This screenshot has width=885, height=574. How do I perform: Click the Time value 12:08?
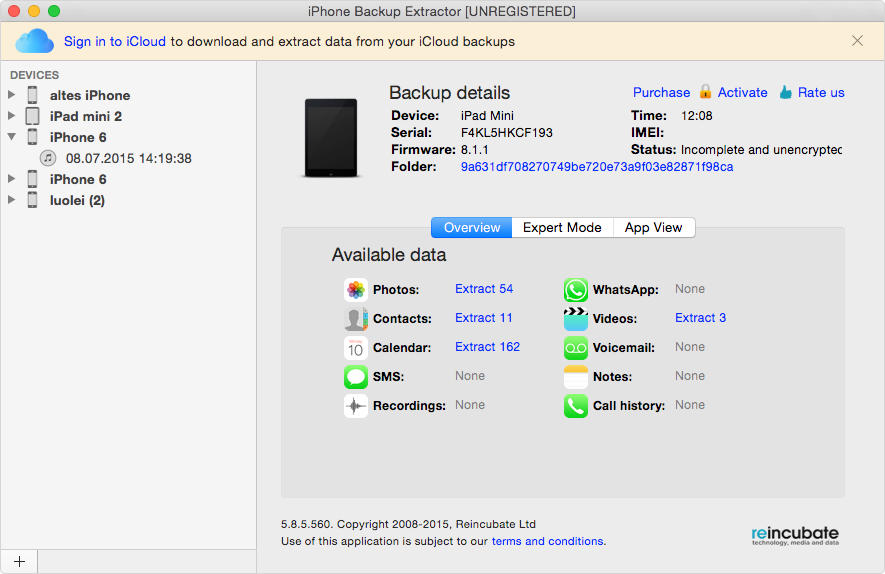click(696, 116)
